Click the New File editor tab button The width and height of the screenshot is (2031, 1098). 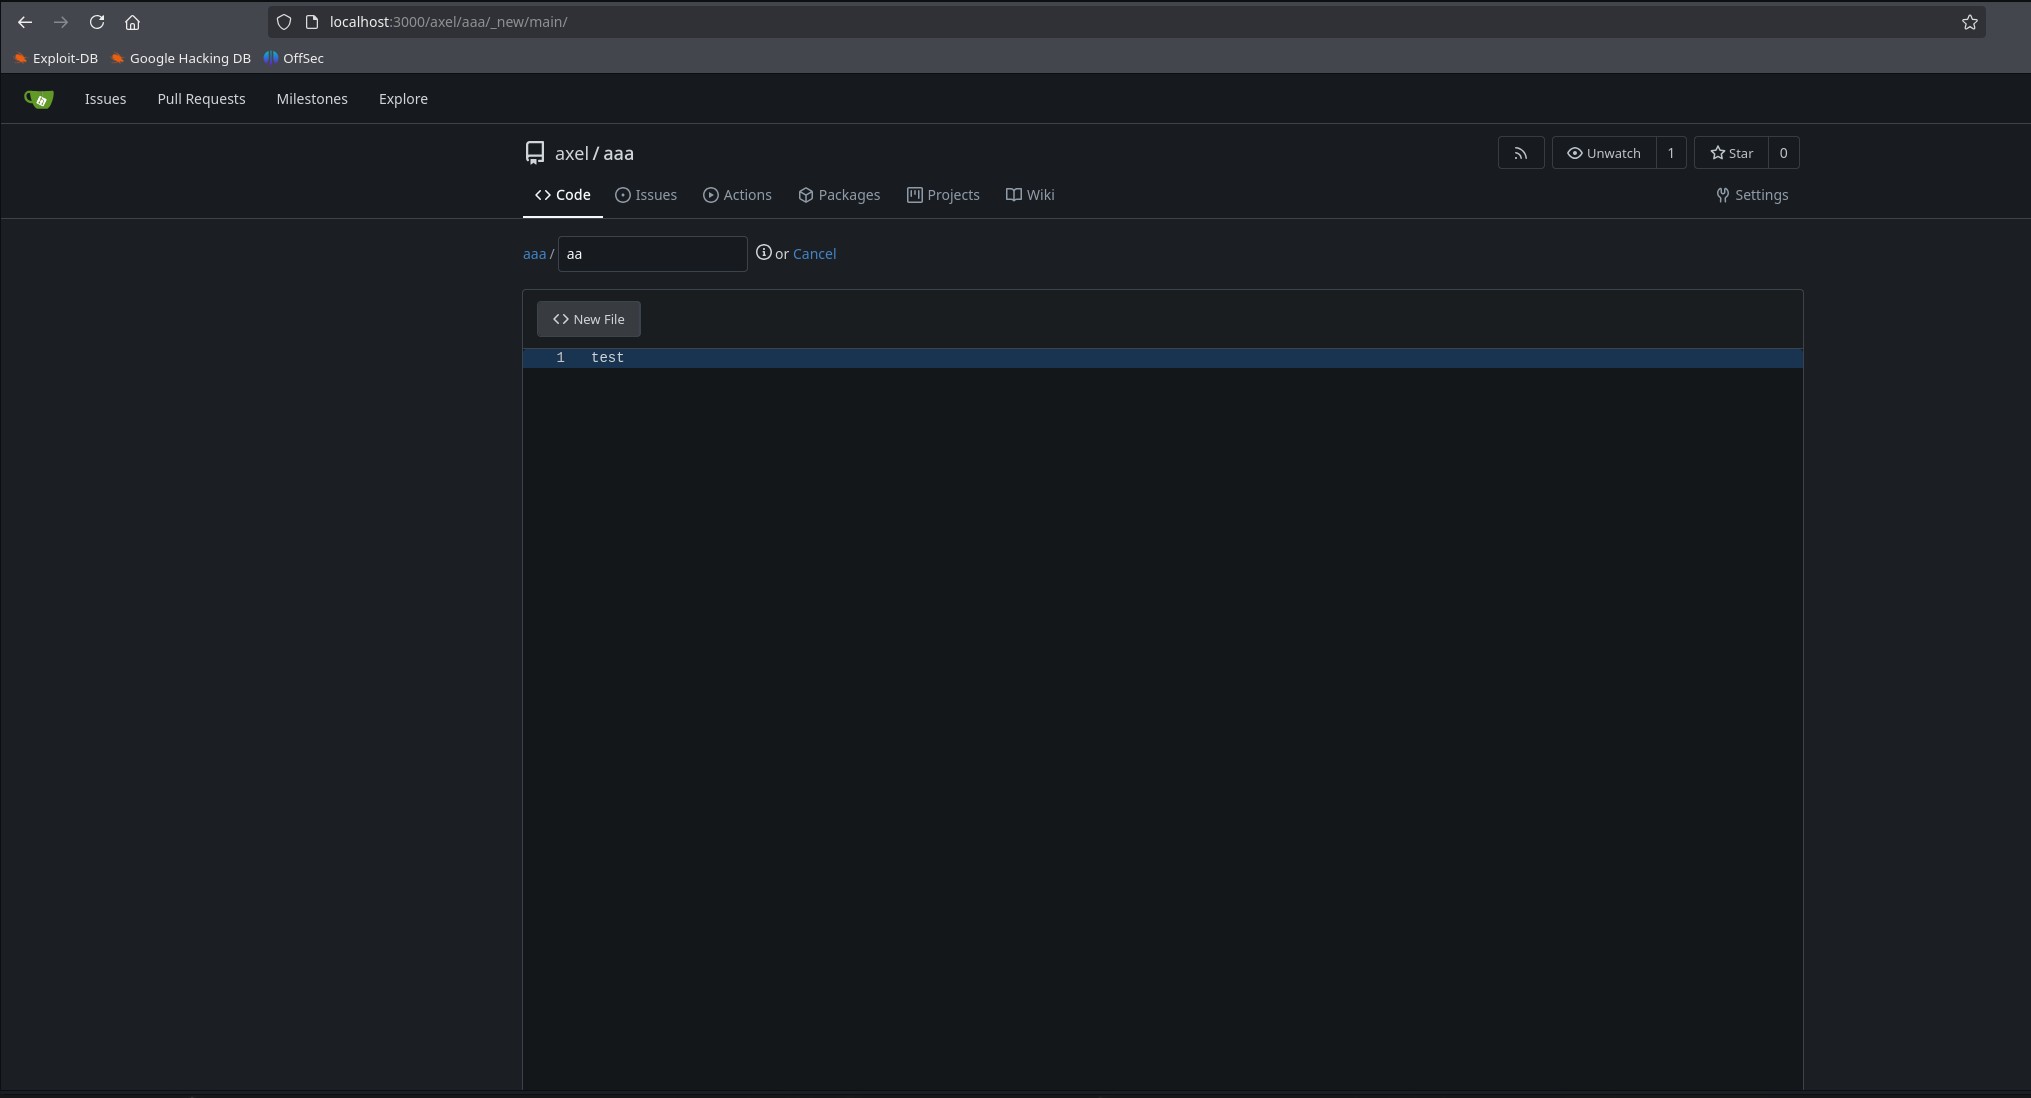tap(588, 319)
